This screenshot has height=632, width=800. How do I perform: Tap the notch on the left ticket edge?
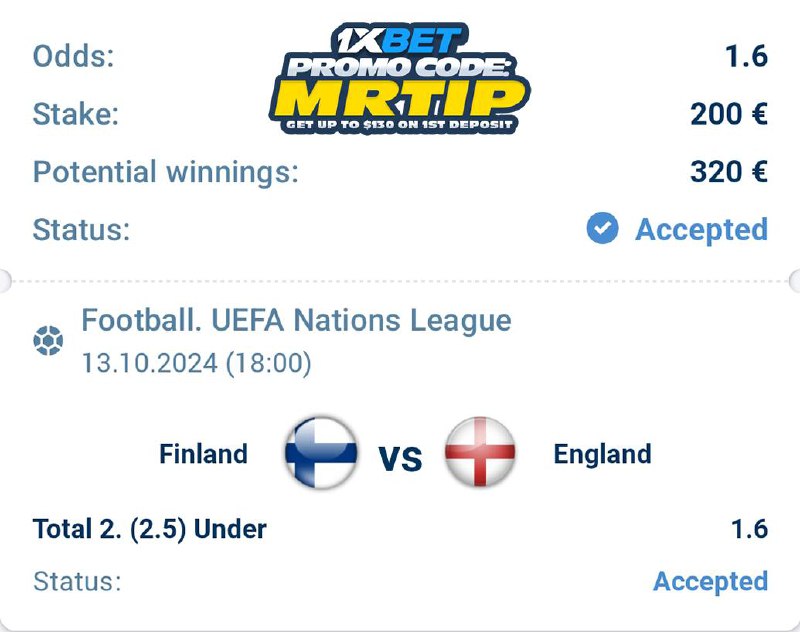(3, 278)
